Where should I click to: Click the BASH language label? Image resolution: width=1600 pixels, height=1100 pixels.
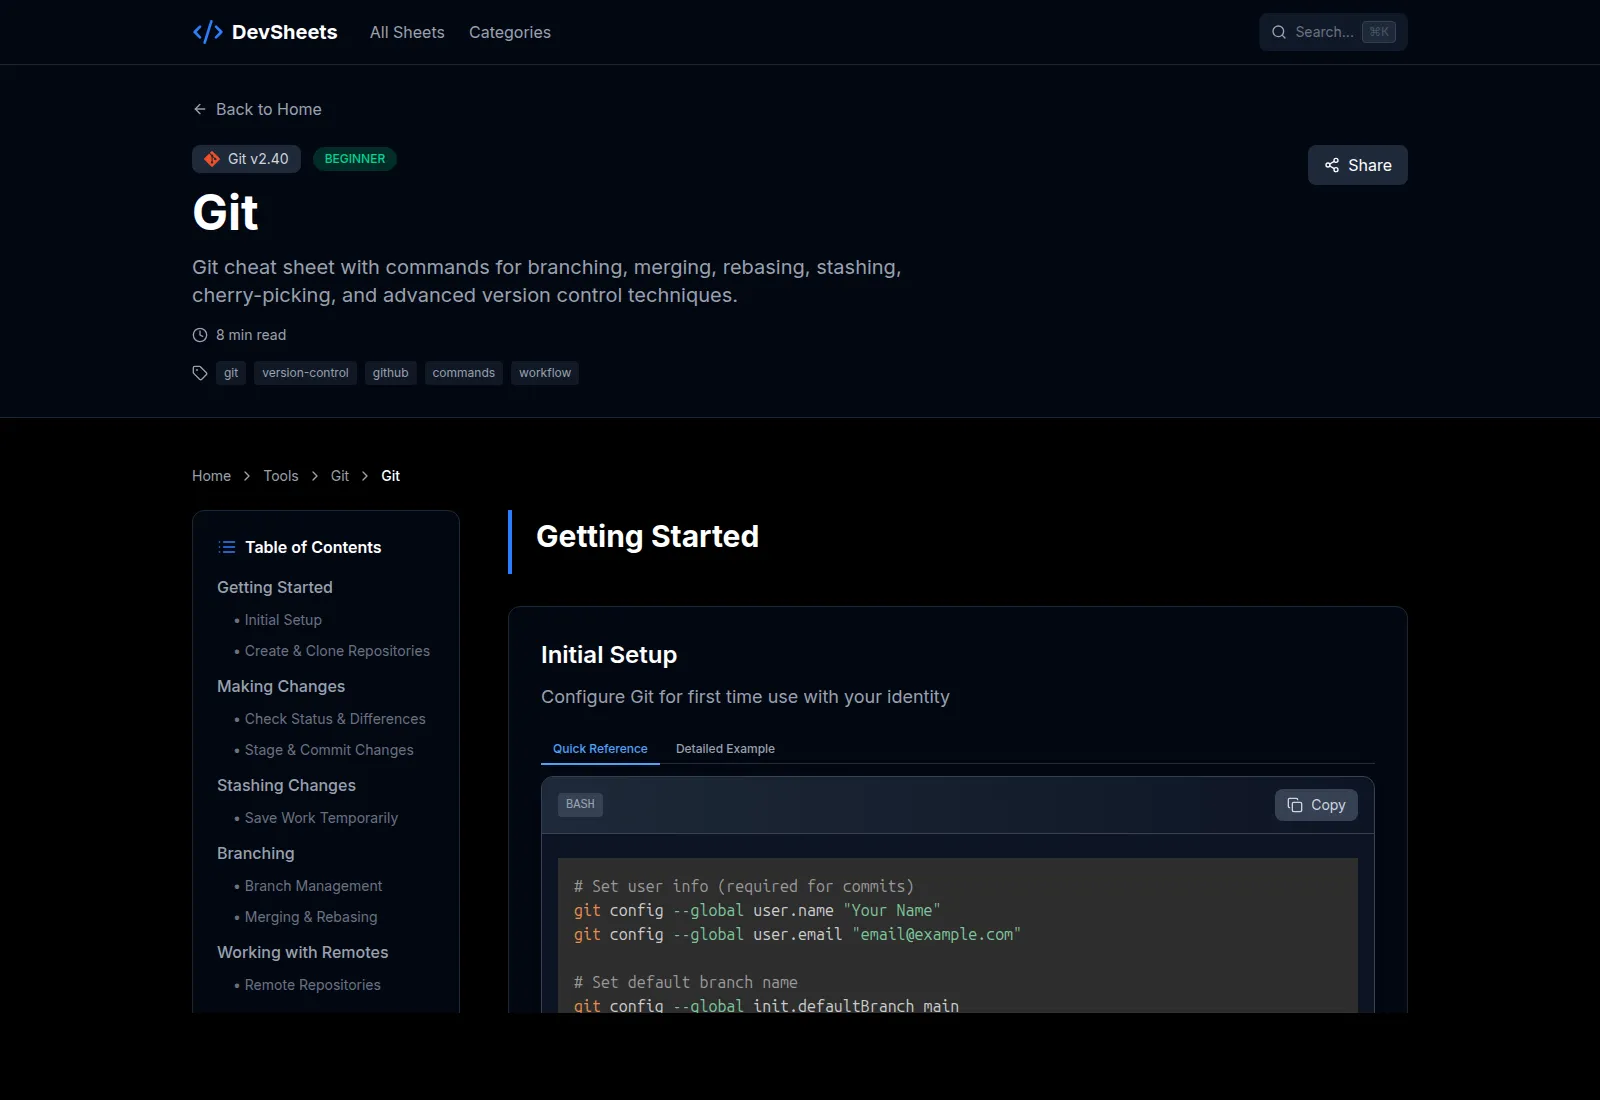[580, 804]
